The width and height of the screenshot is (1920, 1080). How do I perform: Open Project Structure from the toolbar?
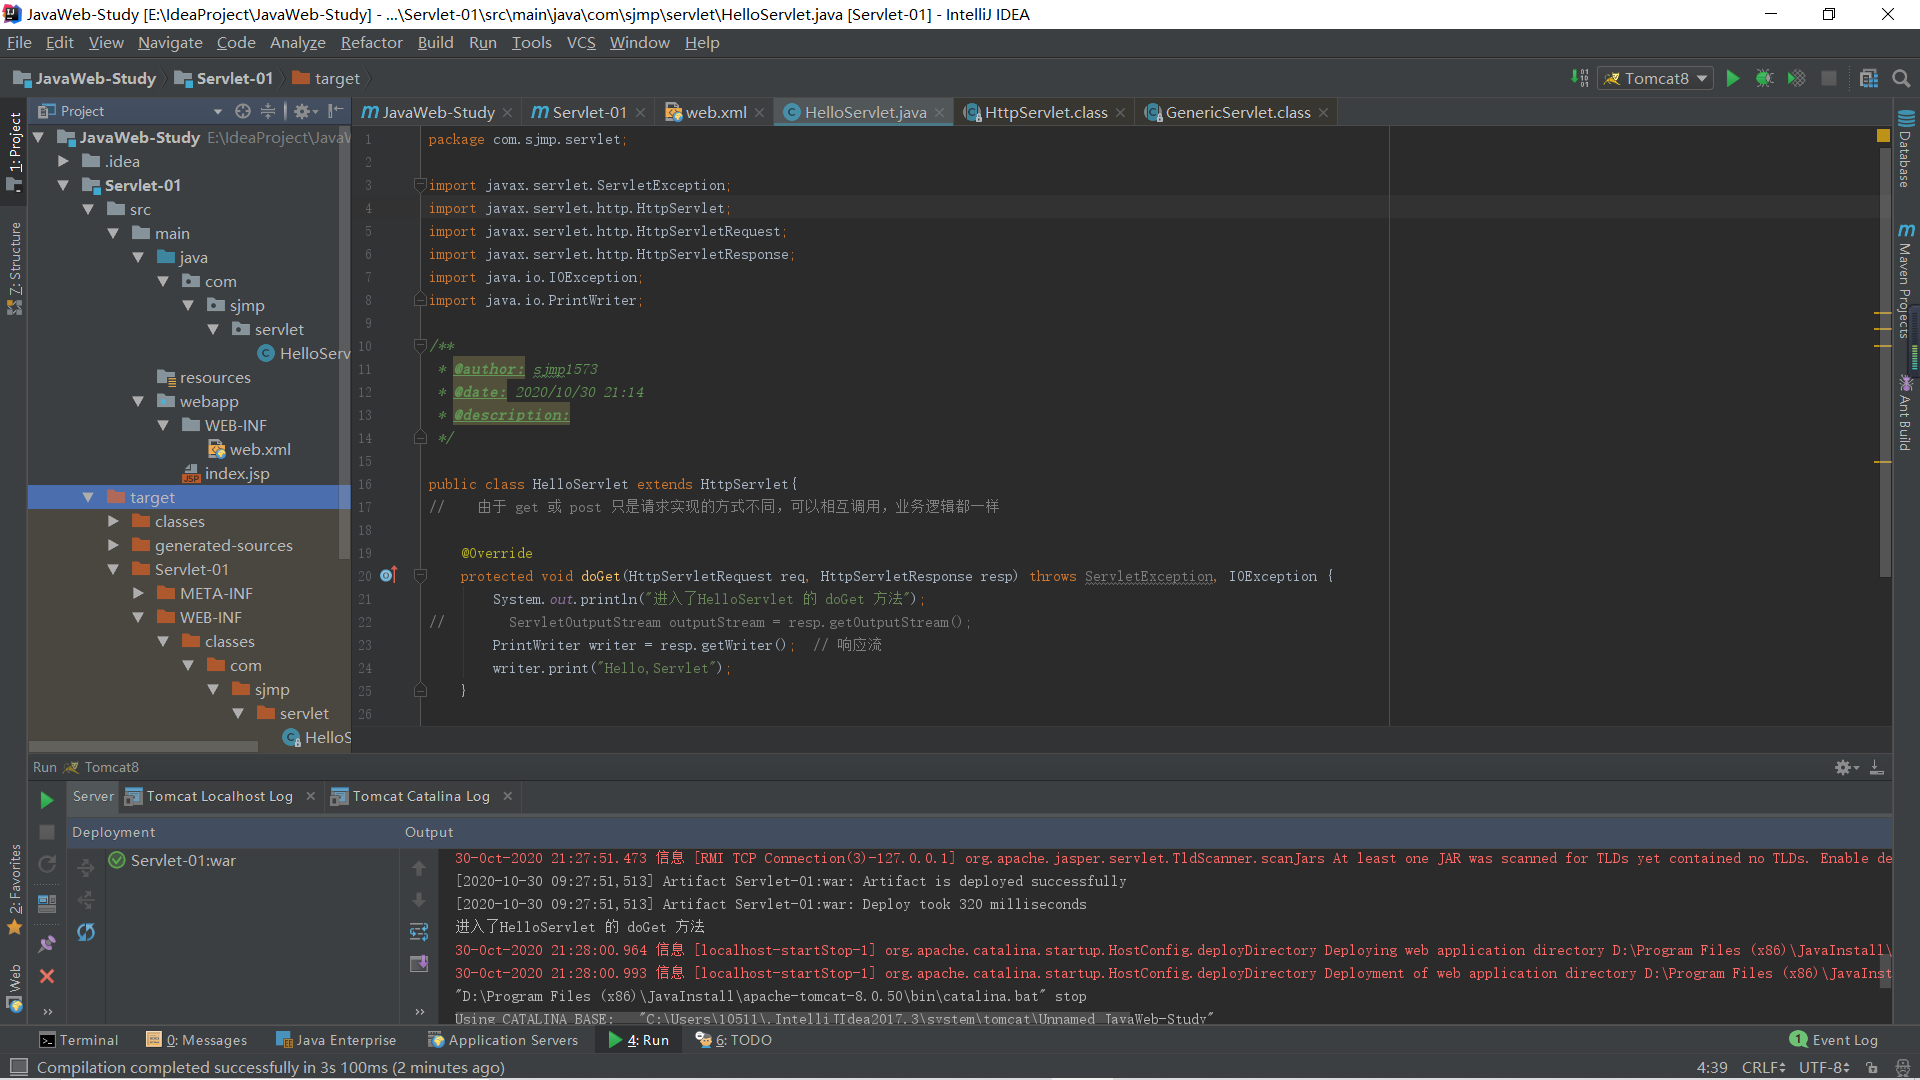1868,78
